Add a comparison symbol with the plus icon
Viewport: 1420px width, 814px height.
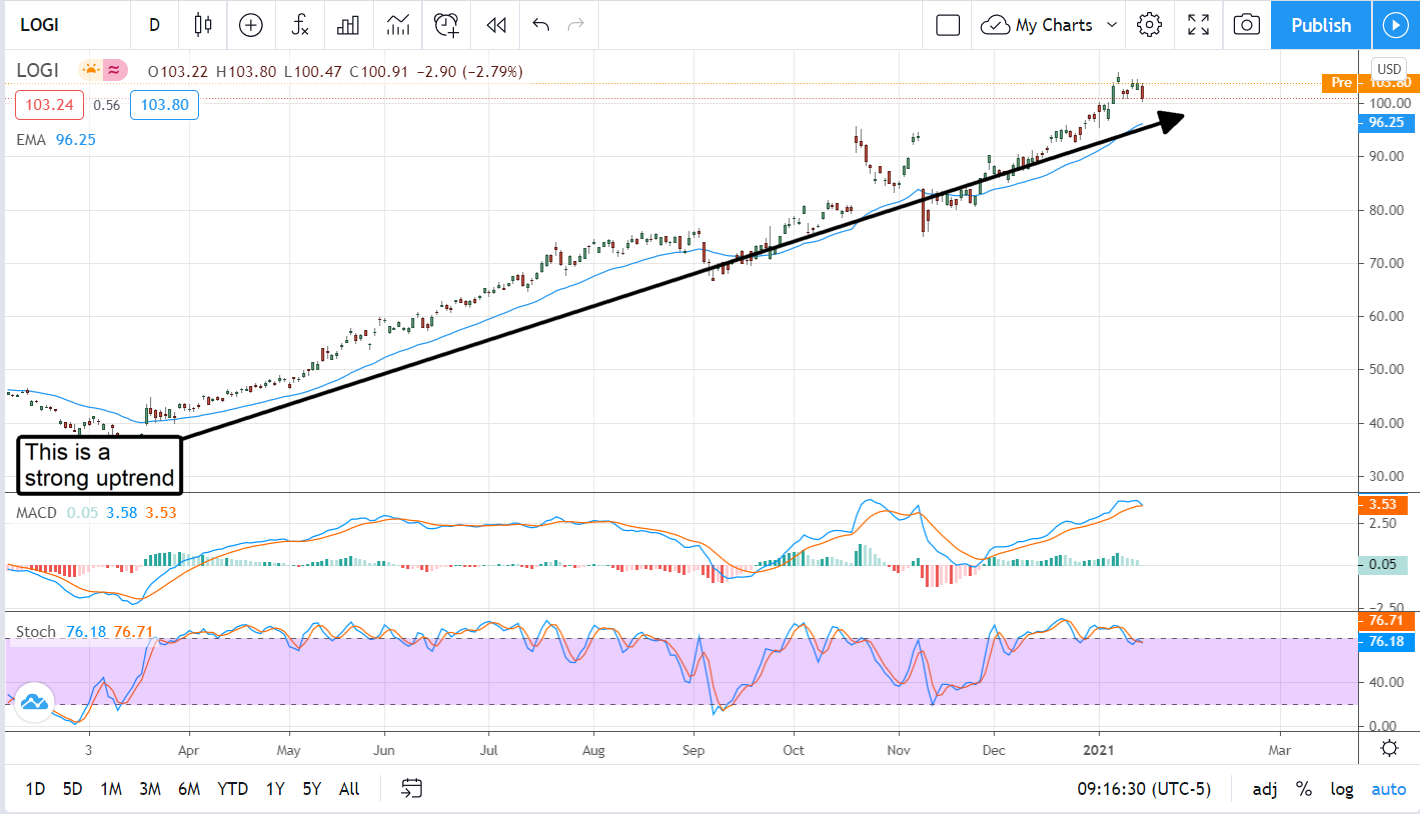250,25
